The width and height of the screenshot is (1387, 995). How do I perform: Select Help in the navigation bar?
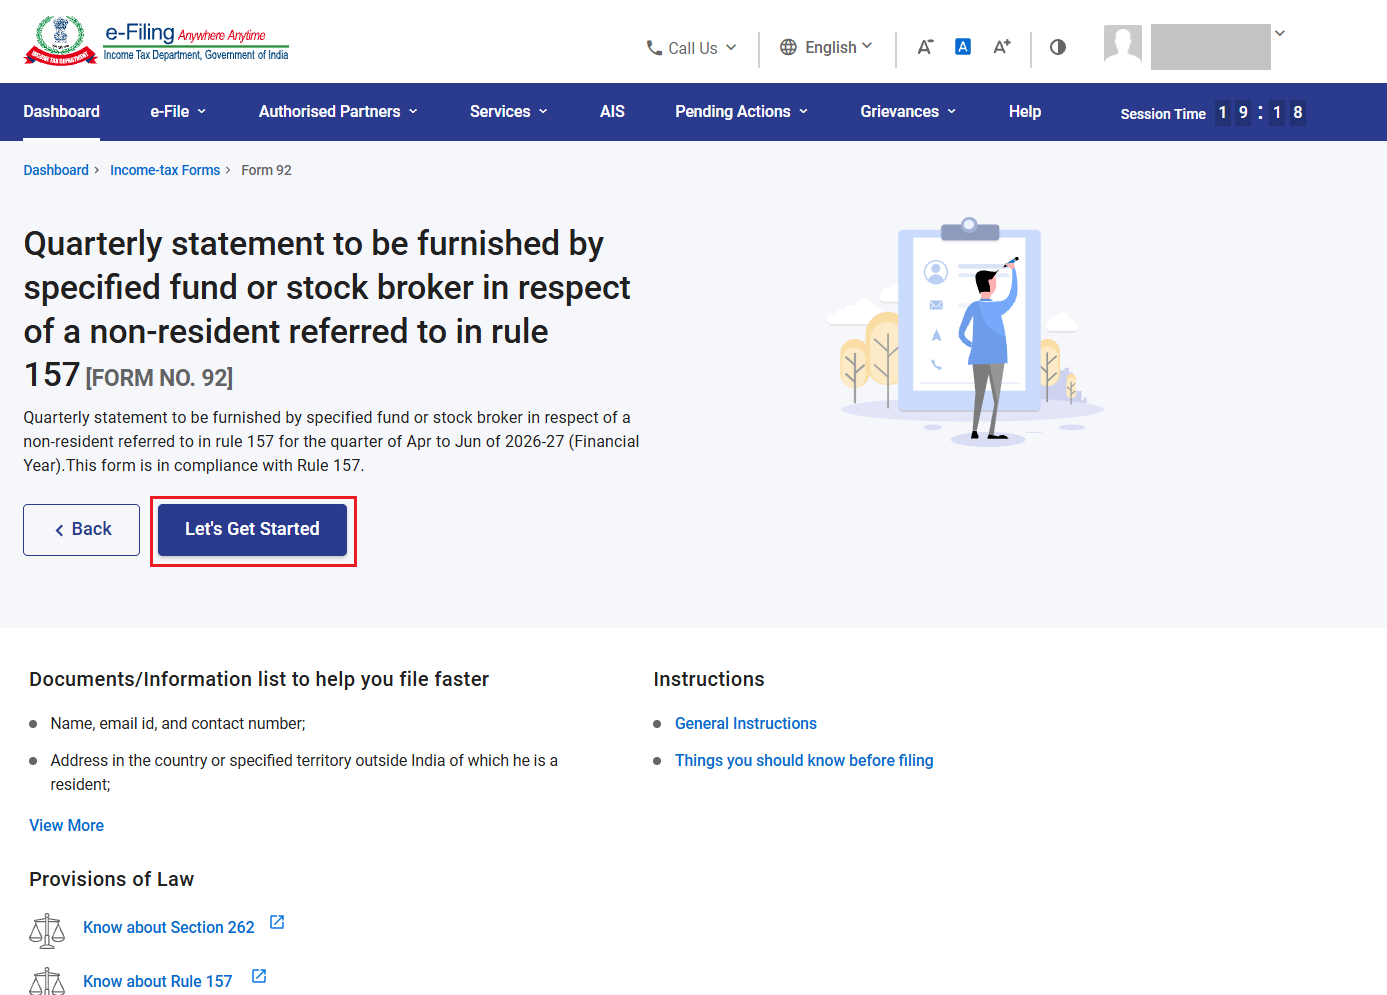[x=1025, y=112]
